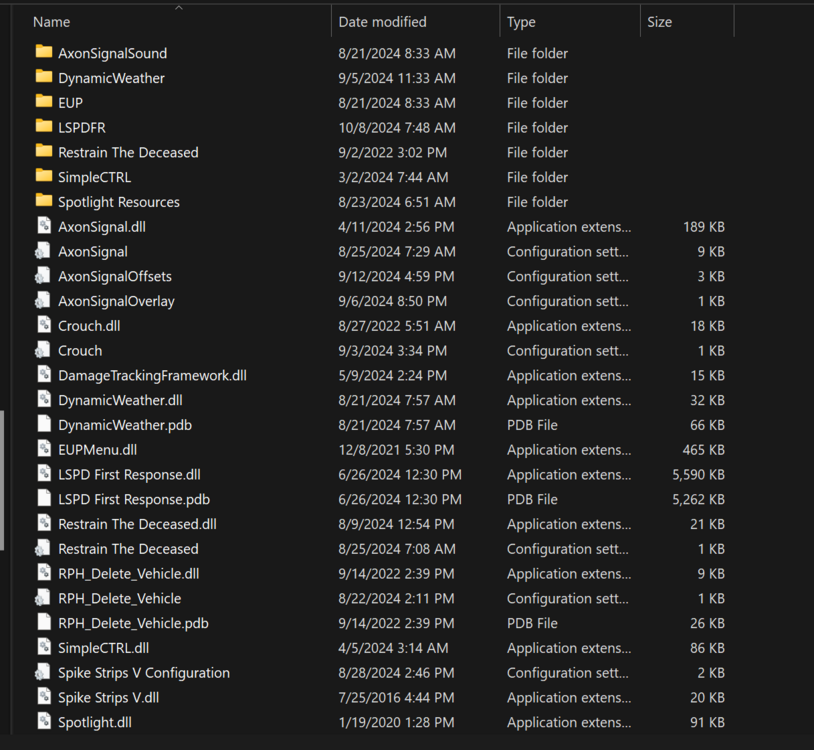Click the LSPD First Response.pdb file icon

[44, 499]
